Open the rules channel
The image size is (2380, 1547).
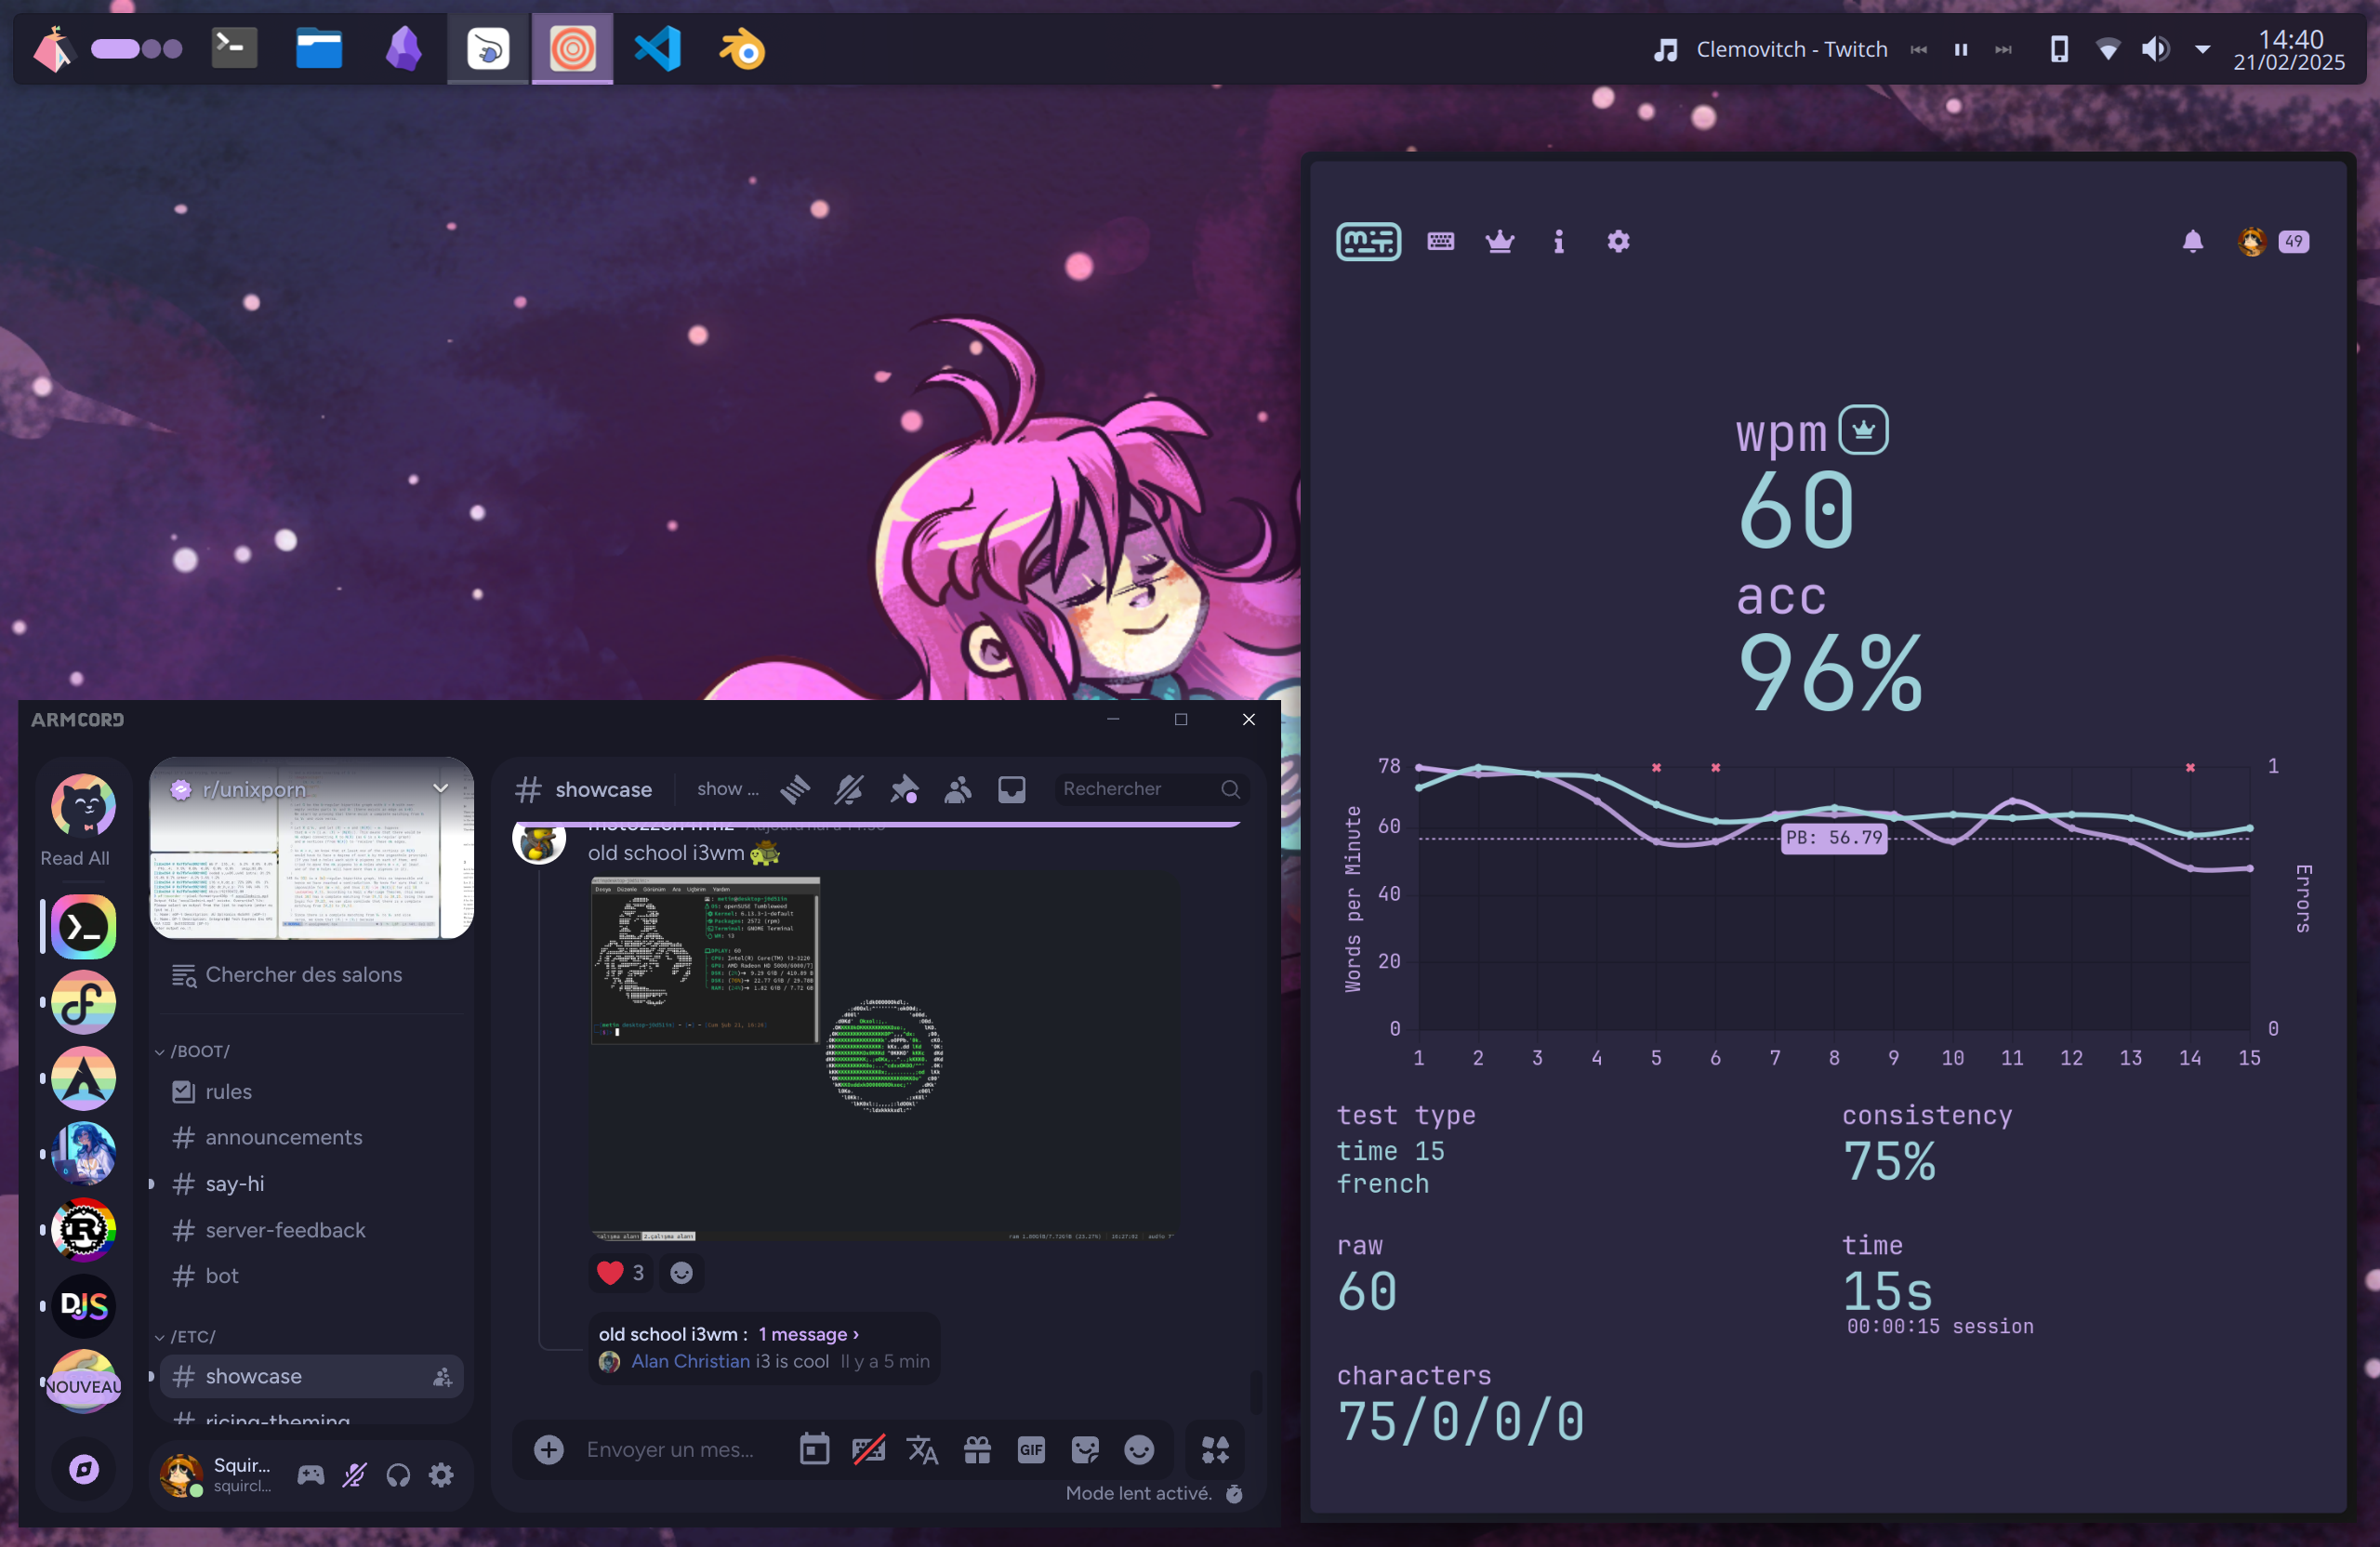228,1091
